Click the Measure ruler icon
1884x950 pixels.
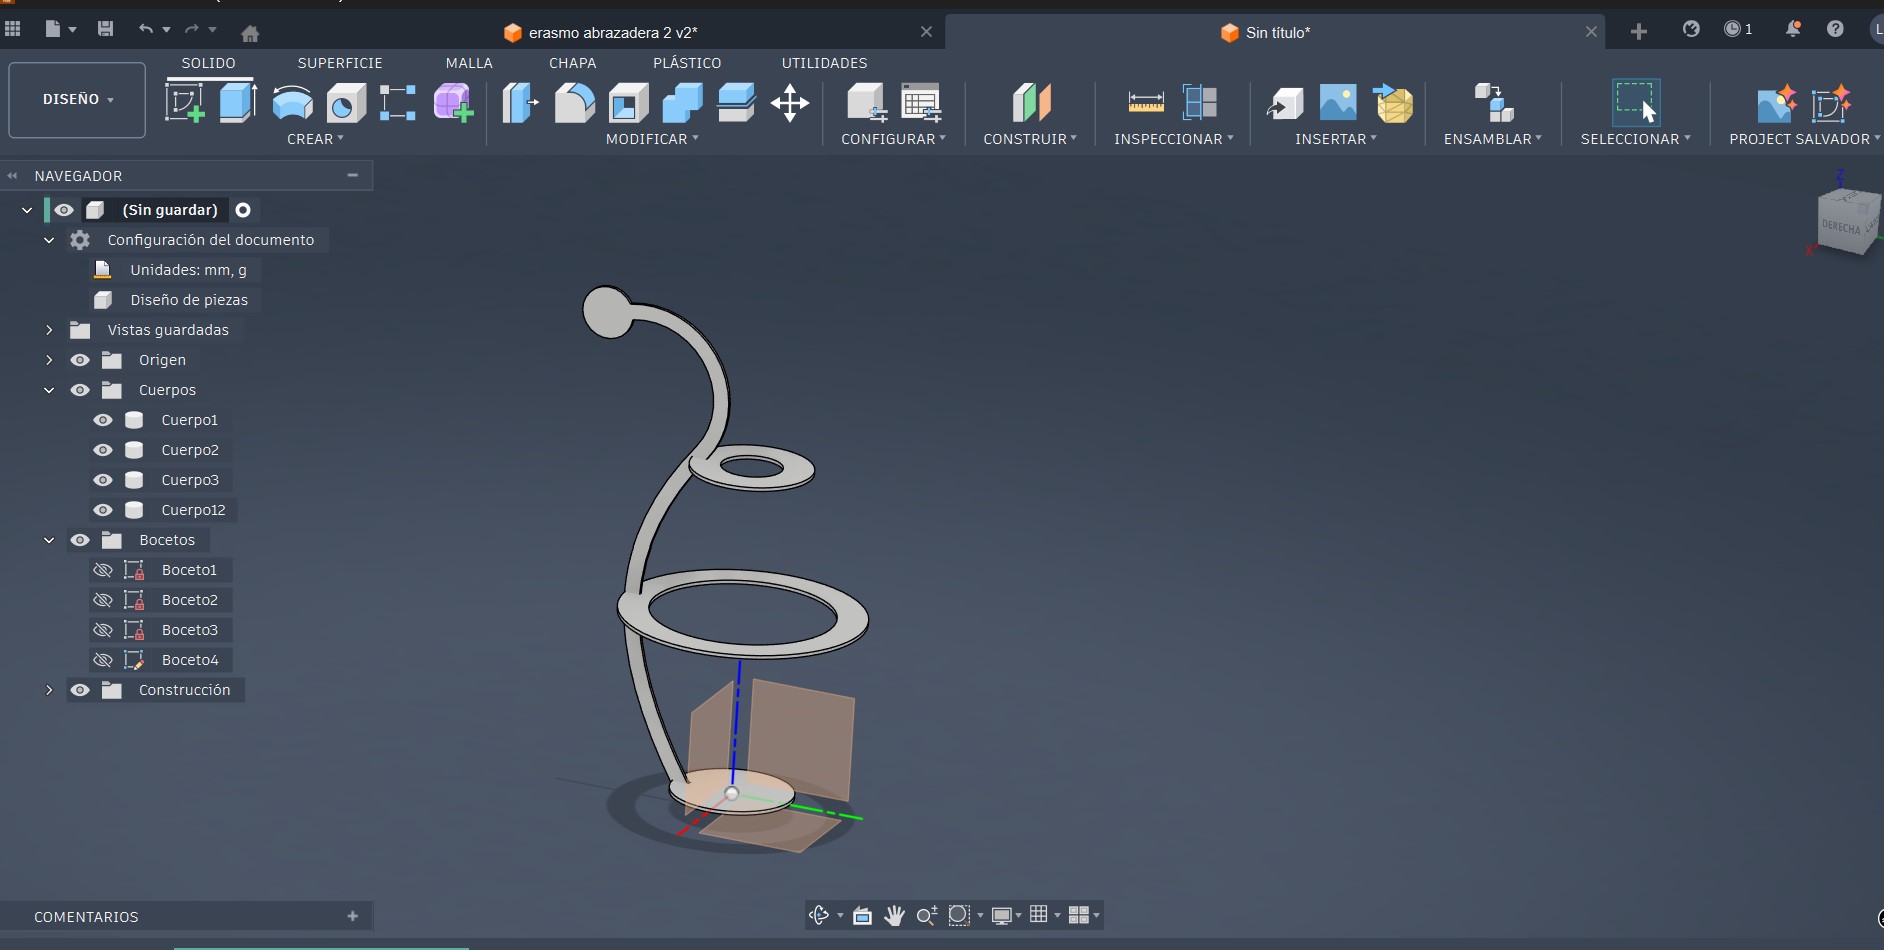[x=1146, y=102]
